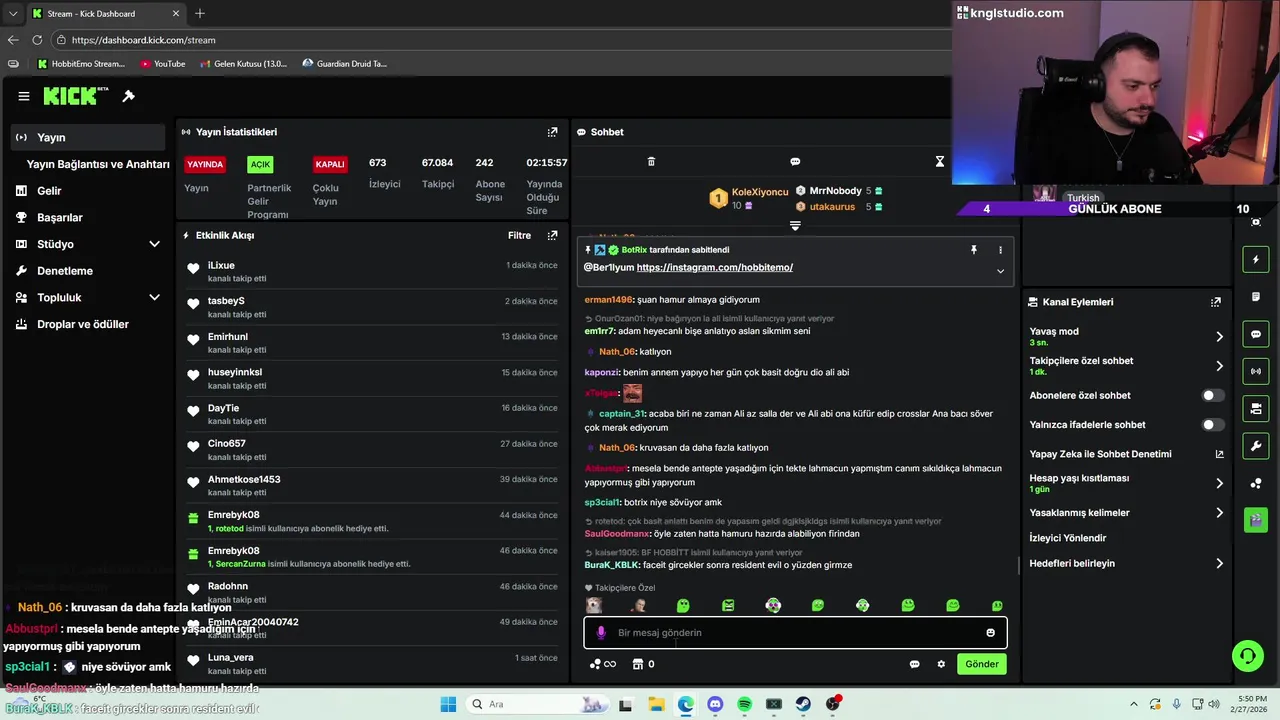Viewport: 1280px width, 720px height.
Task: Open Yasaklanmış kelimeler list
Action: 1126,513
